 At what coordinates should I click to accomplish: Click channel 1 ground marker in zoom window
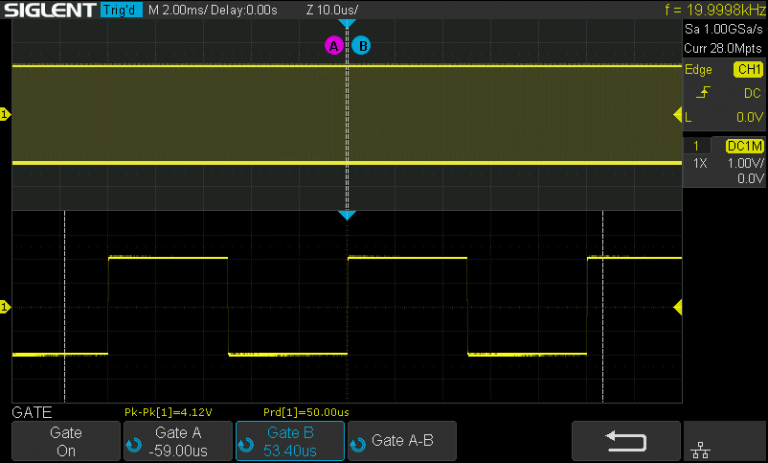[x=5, y=307]
